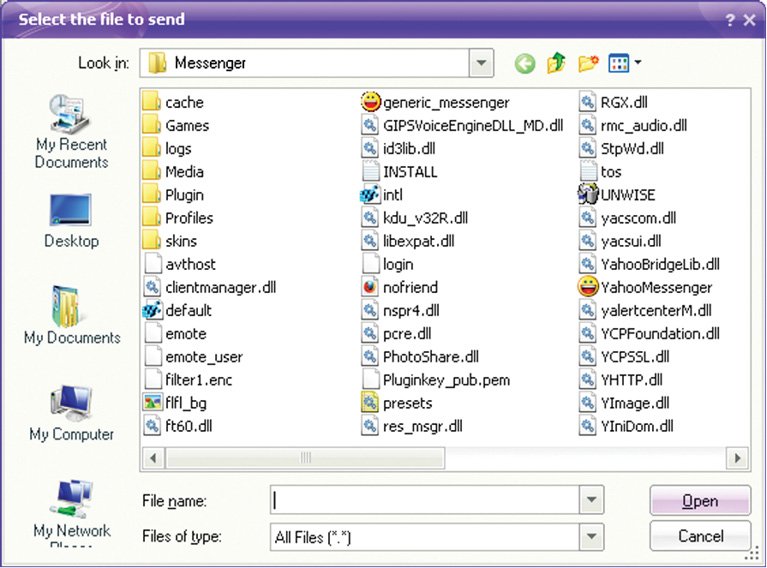
Task: Create a new folder
Action: point(588,63)
